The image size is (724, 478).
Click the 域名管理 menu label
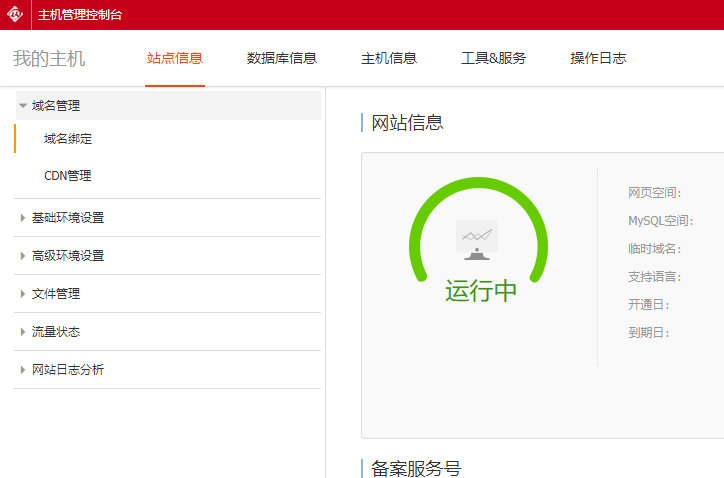coord(56,106)
